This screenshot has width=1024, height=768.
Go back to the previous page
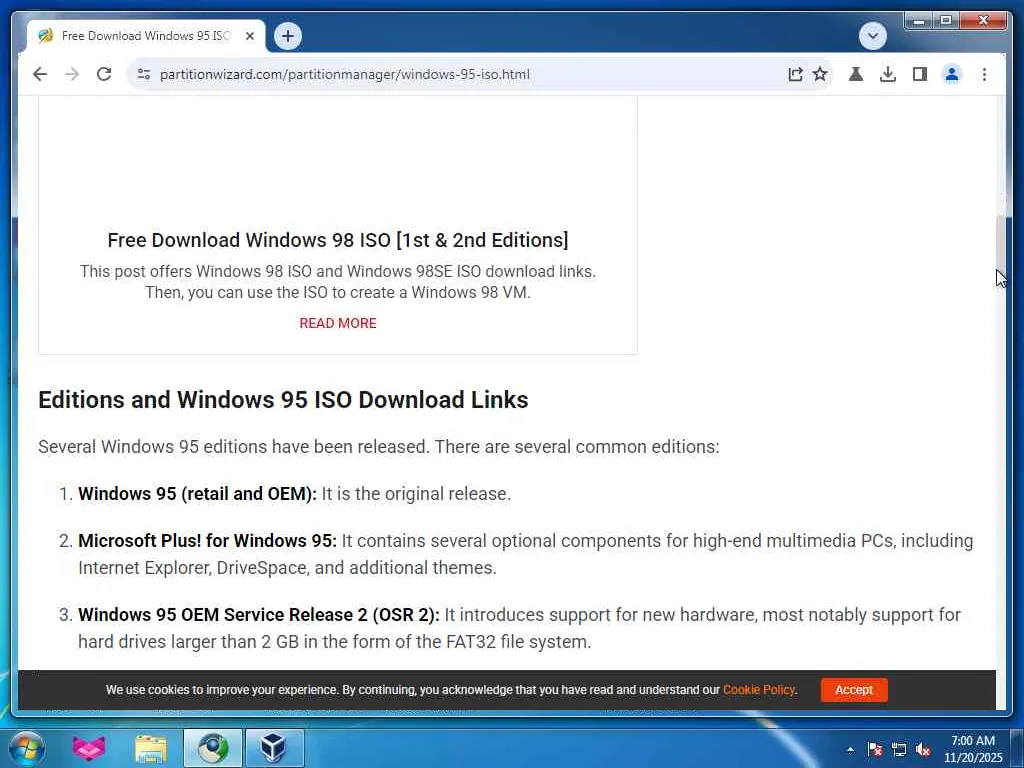pyautogui.click(x=40, y=74)
